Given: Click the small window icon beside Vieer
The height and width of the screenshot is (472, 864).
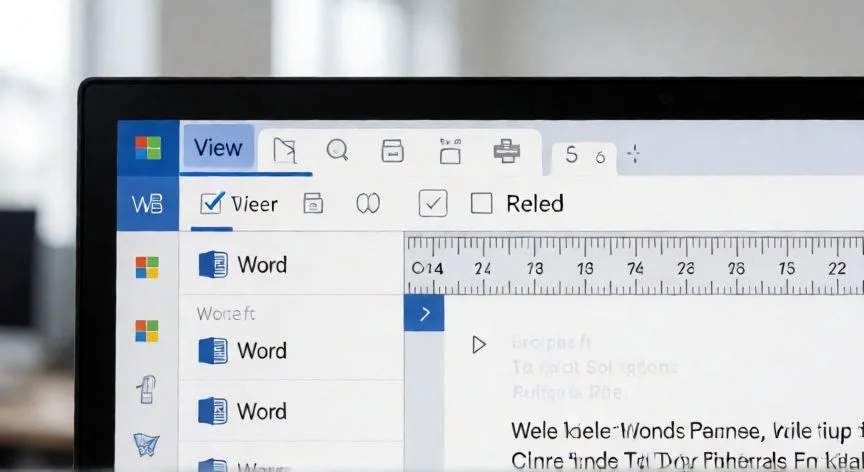Looking at the screenshot, I should click(x=313, y=203).
